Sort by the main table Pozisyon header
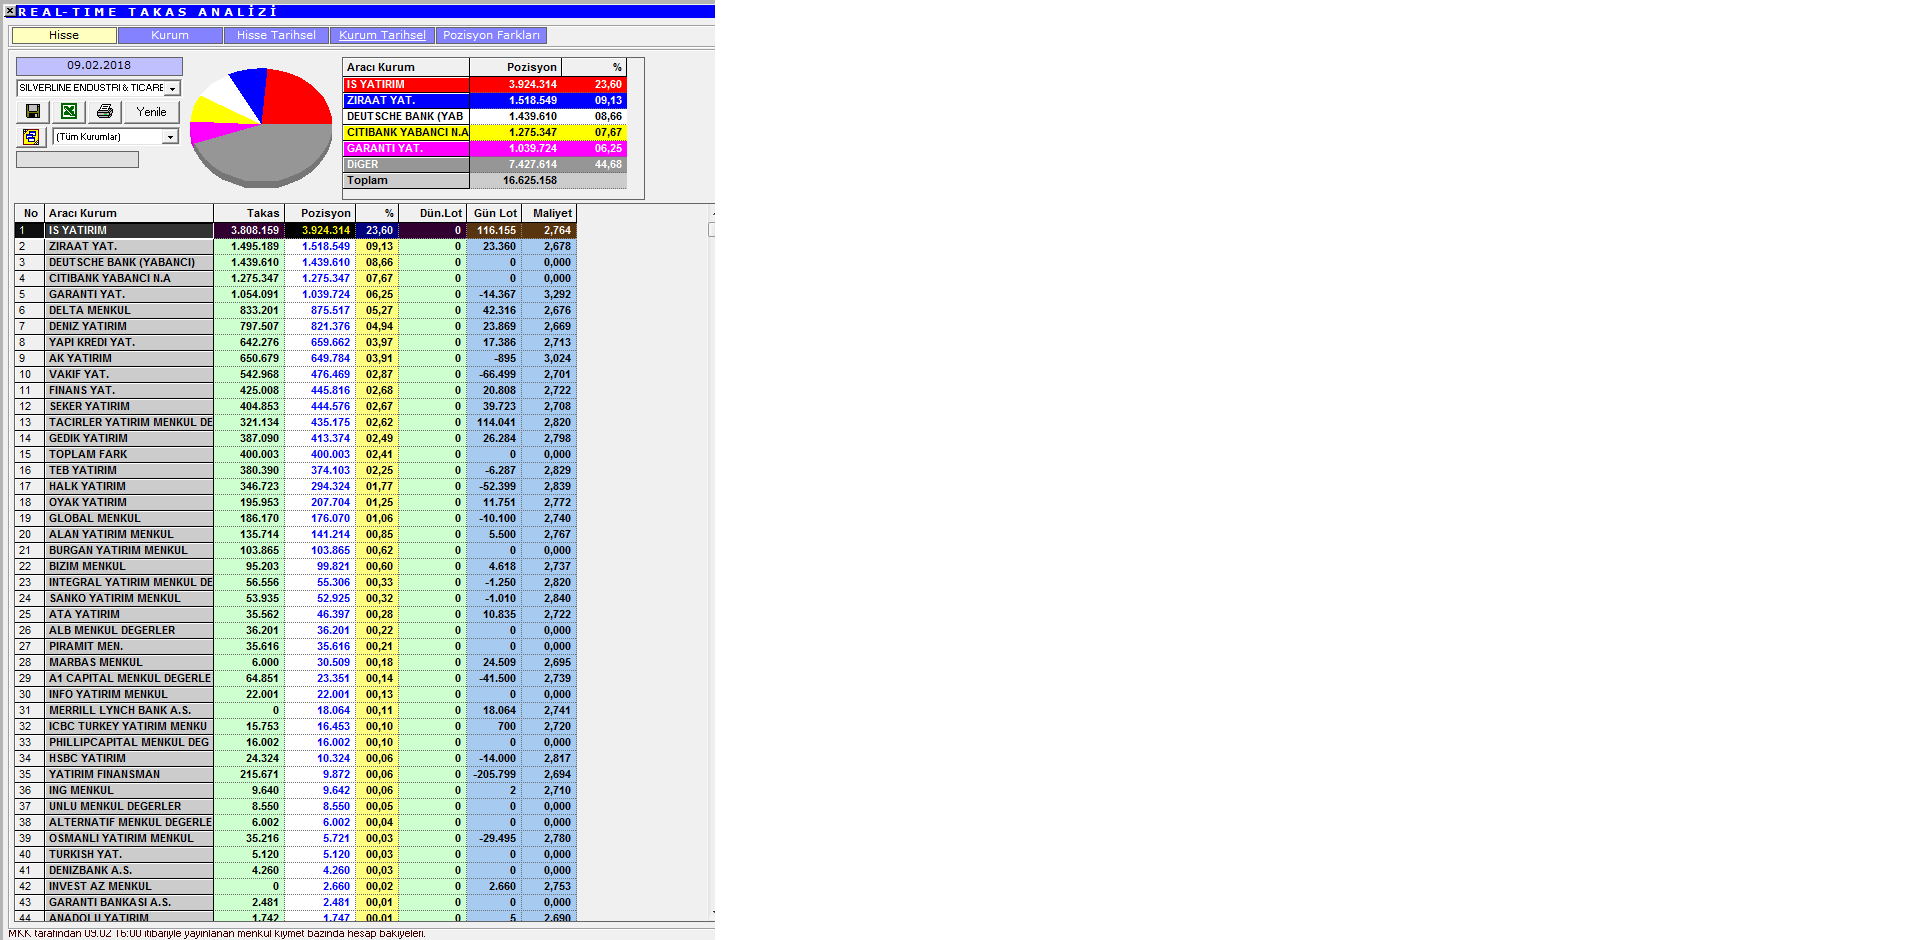The width and height of the screenshot is (1914, 940). point(320,213)
